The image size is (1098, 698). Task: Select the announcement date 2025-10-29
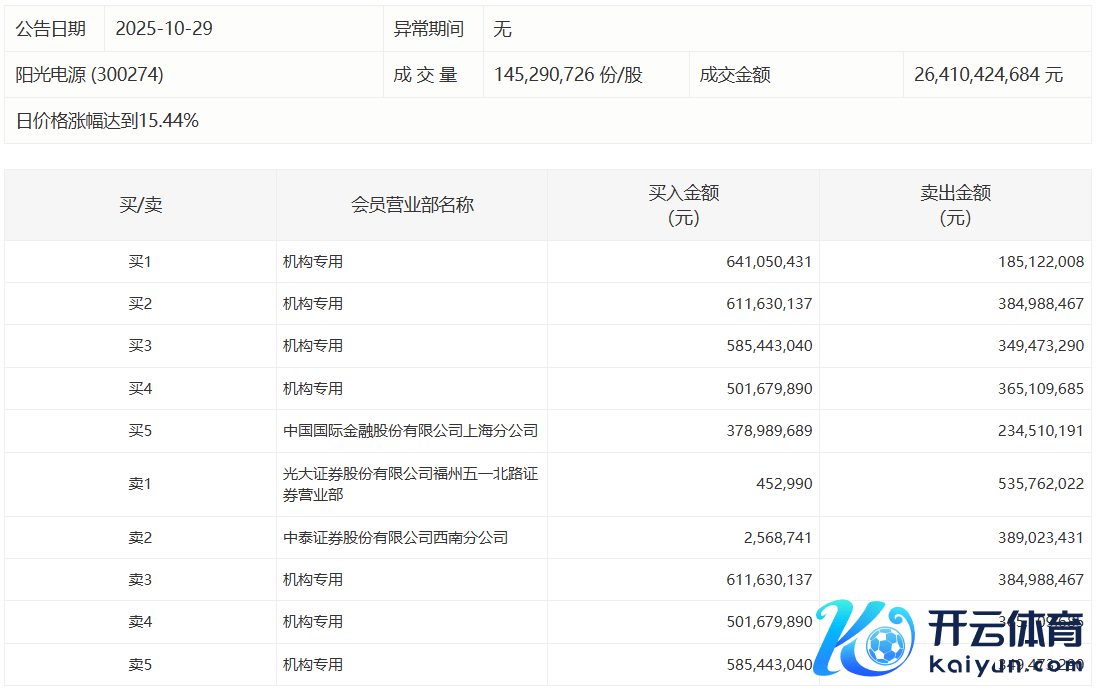[x=164, y=29]
